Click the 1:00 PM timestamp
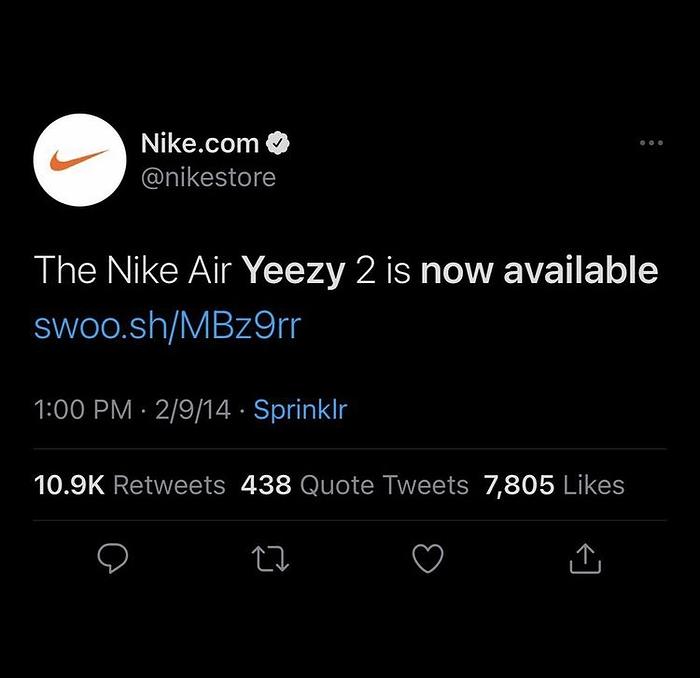Screen dimensions: 700x678 83,409
